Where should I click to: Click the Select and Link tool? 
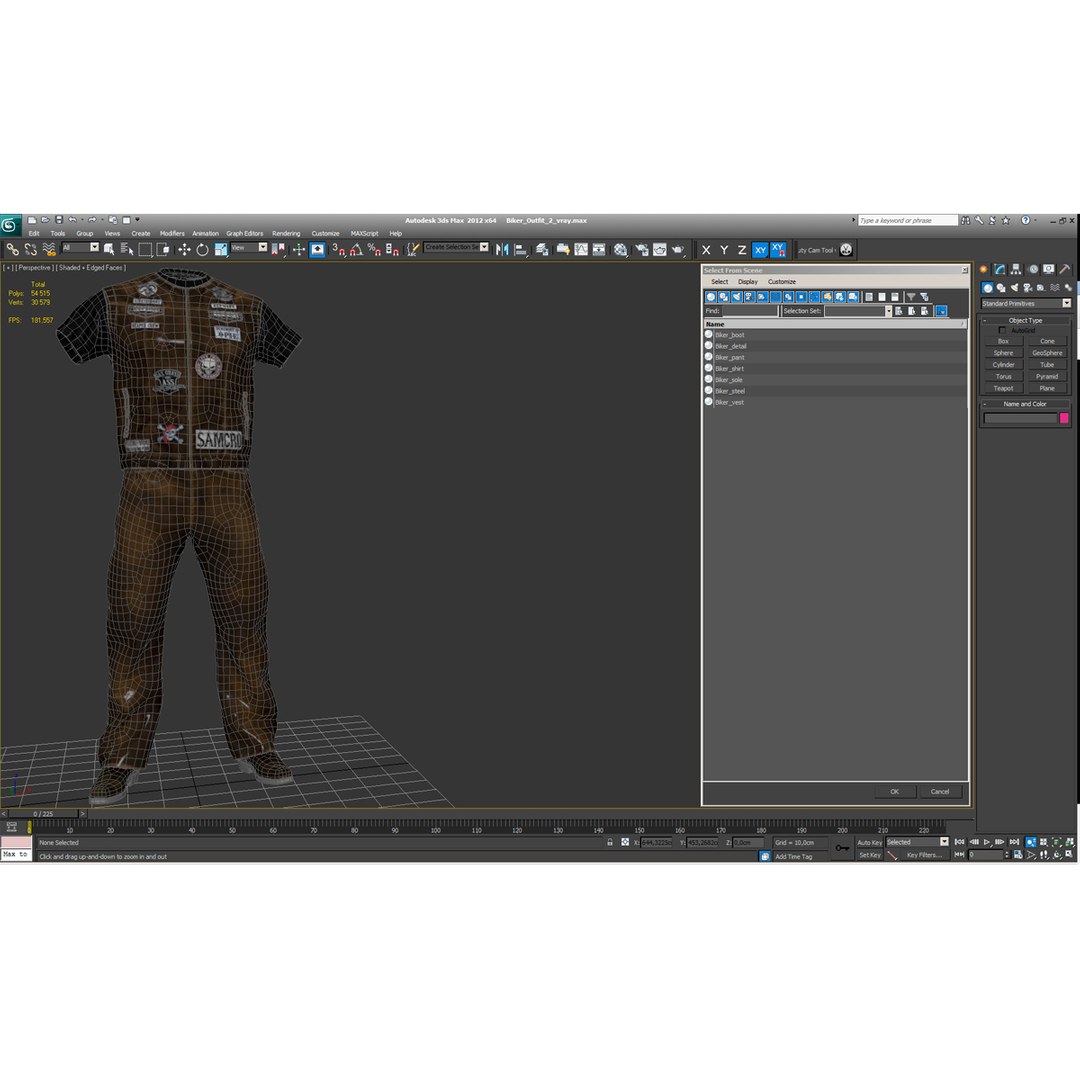click(x=12, y=249)
